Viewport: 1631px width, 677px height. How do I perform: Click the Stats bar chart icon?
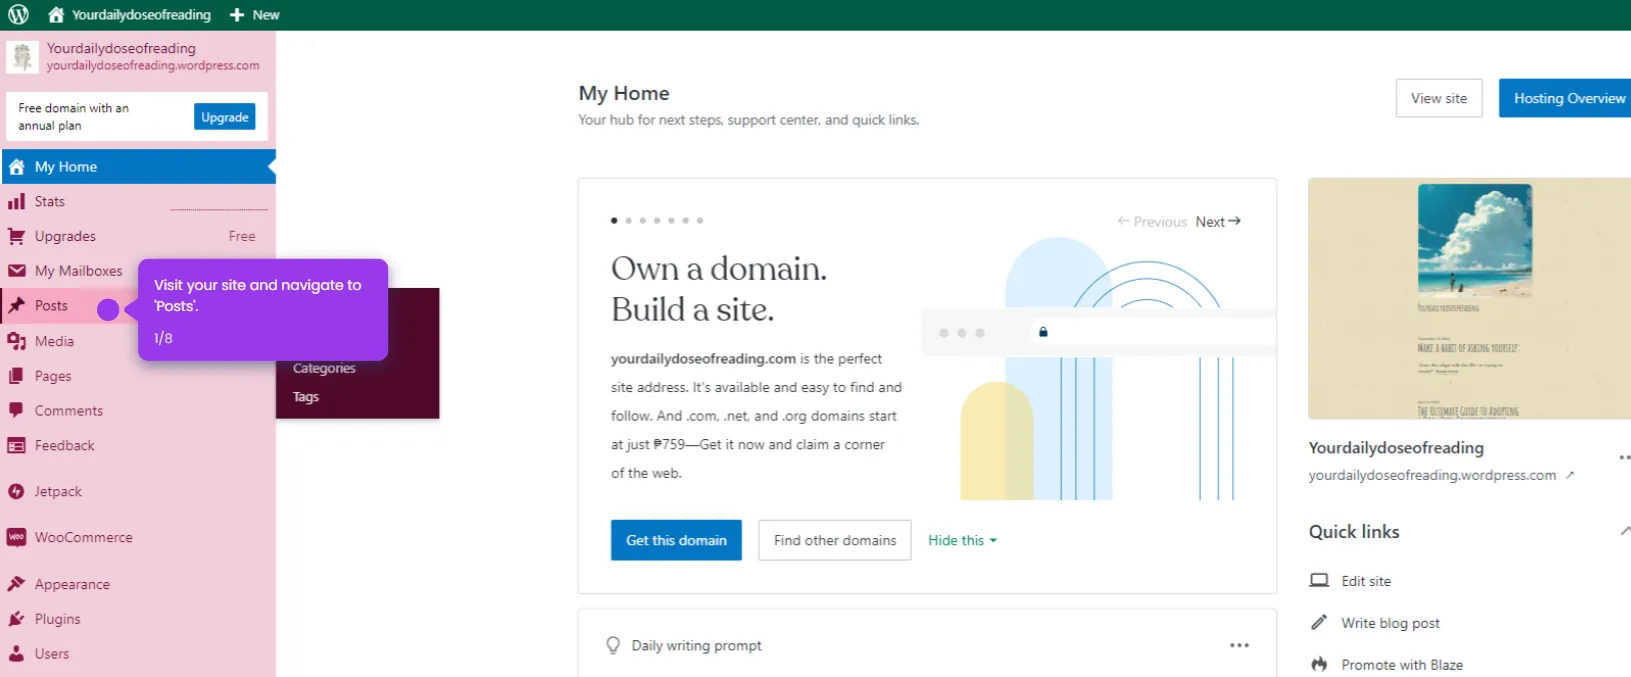point(17,202)
